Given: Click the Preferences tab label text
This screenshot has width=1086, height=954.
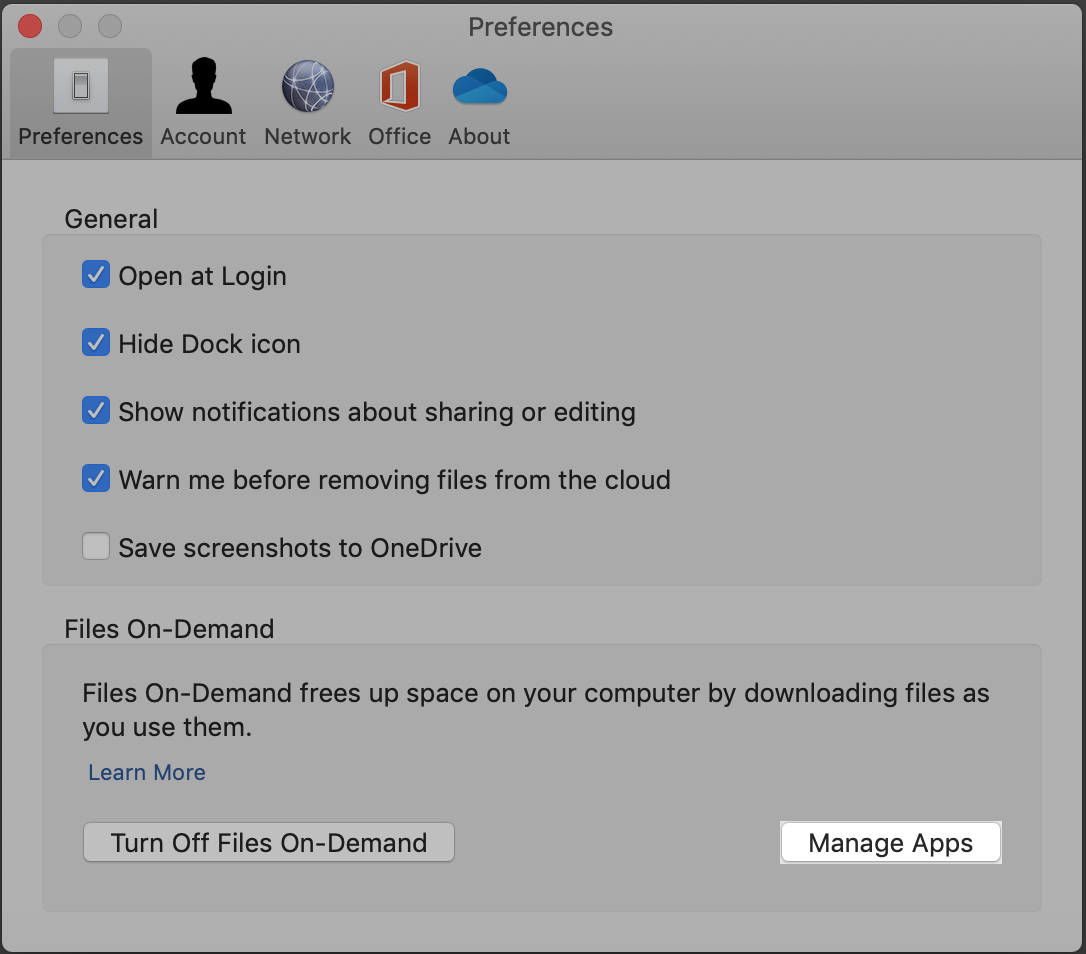Looking at the screenshot, I should (x=81, y=136).
